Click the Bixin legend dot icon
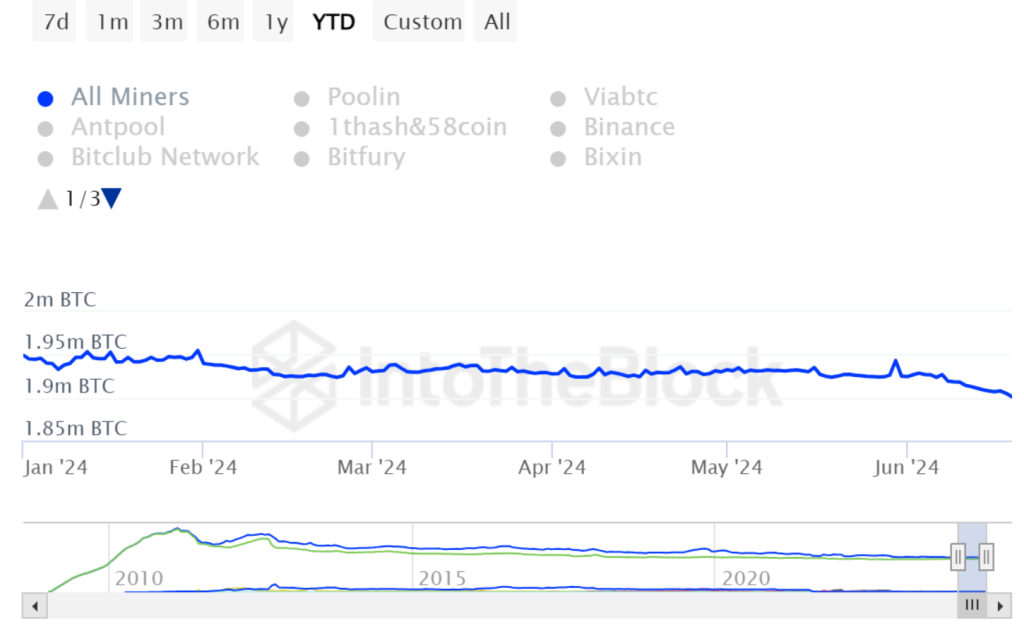Screen dimensions: 1024x629 [x=559, y=158]
